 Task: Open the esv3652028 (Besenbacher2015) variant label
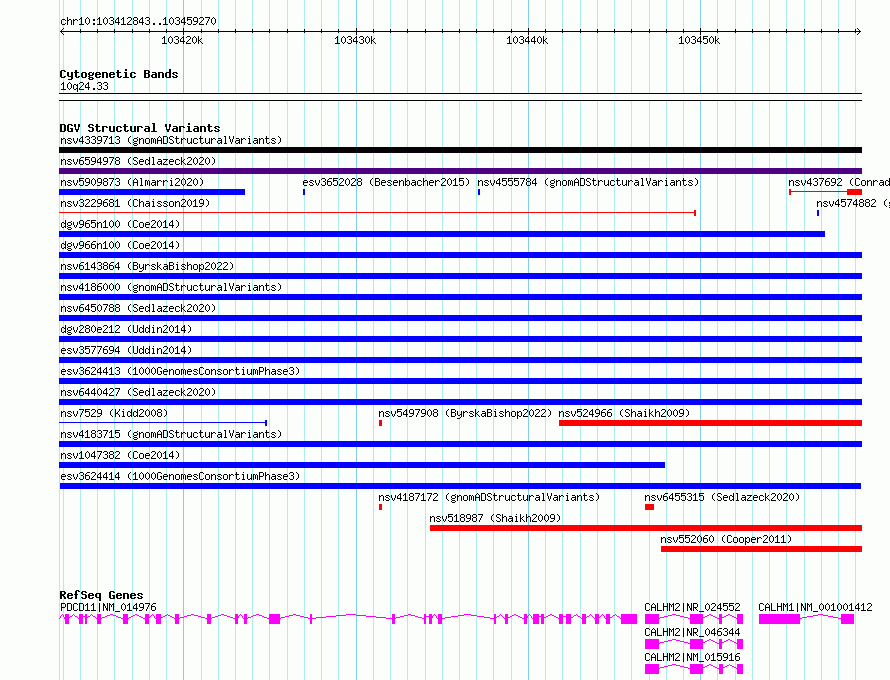click(386, 182)
